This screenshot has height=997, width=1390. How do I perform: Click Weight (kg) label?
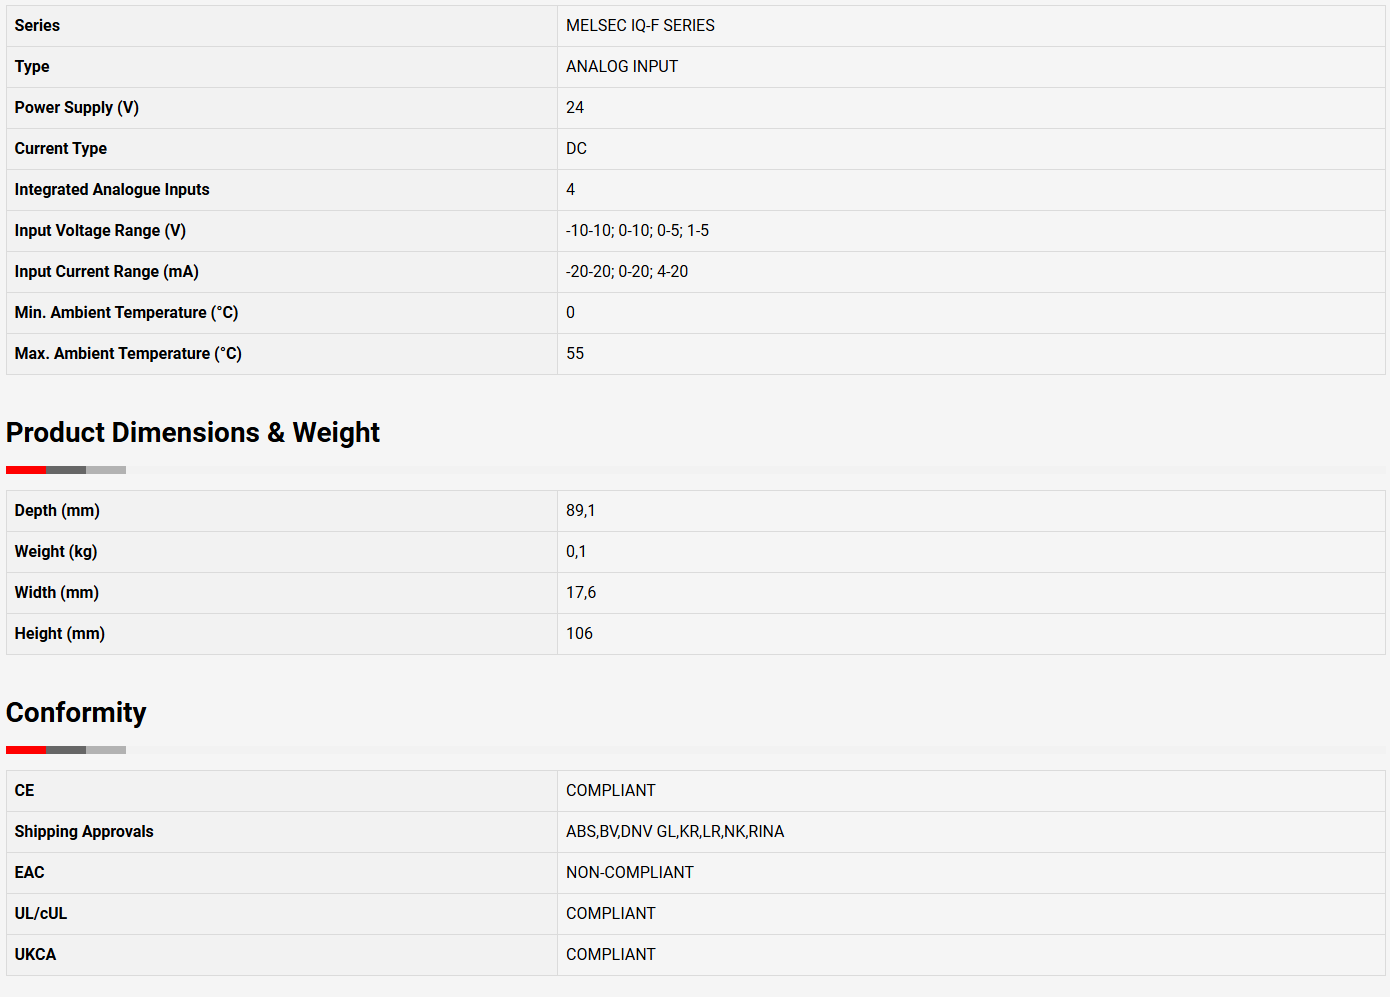56,552
